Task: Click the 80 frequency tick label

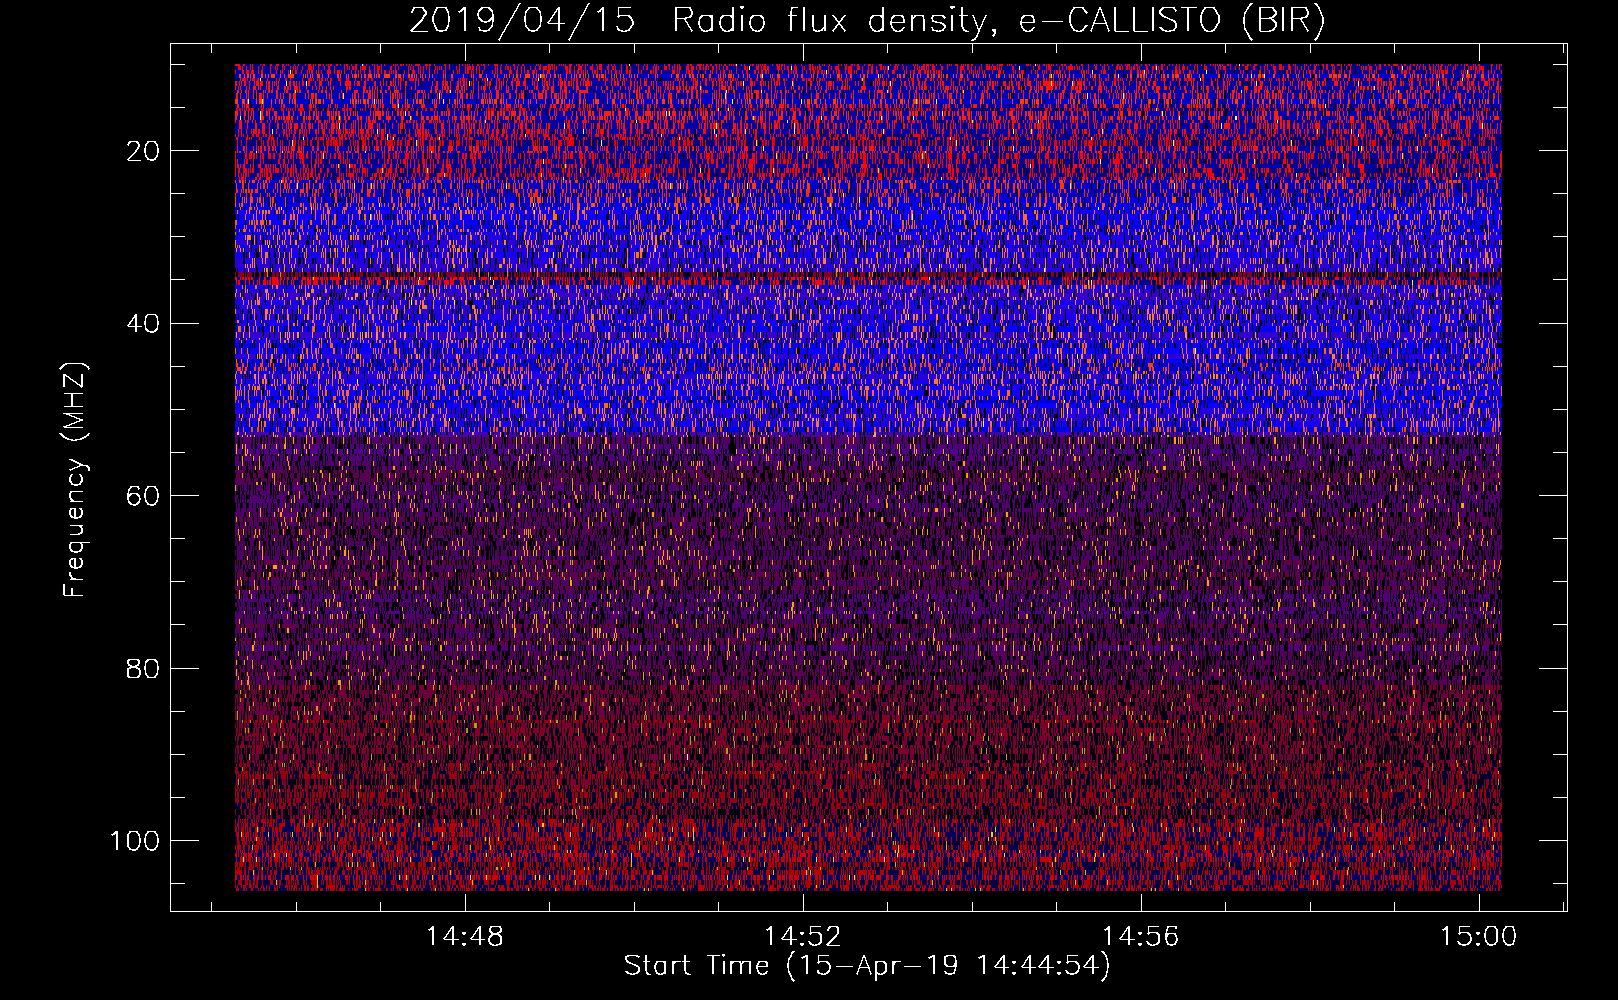Action: pos(143,668)
